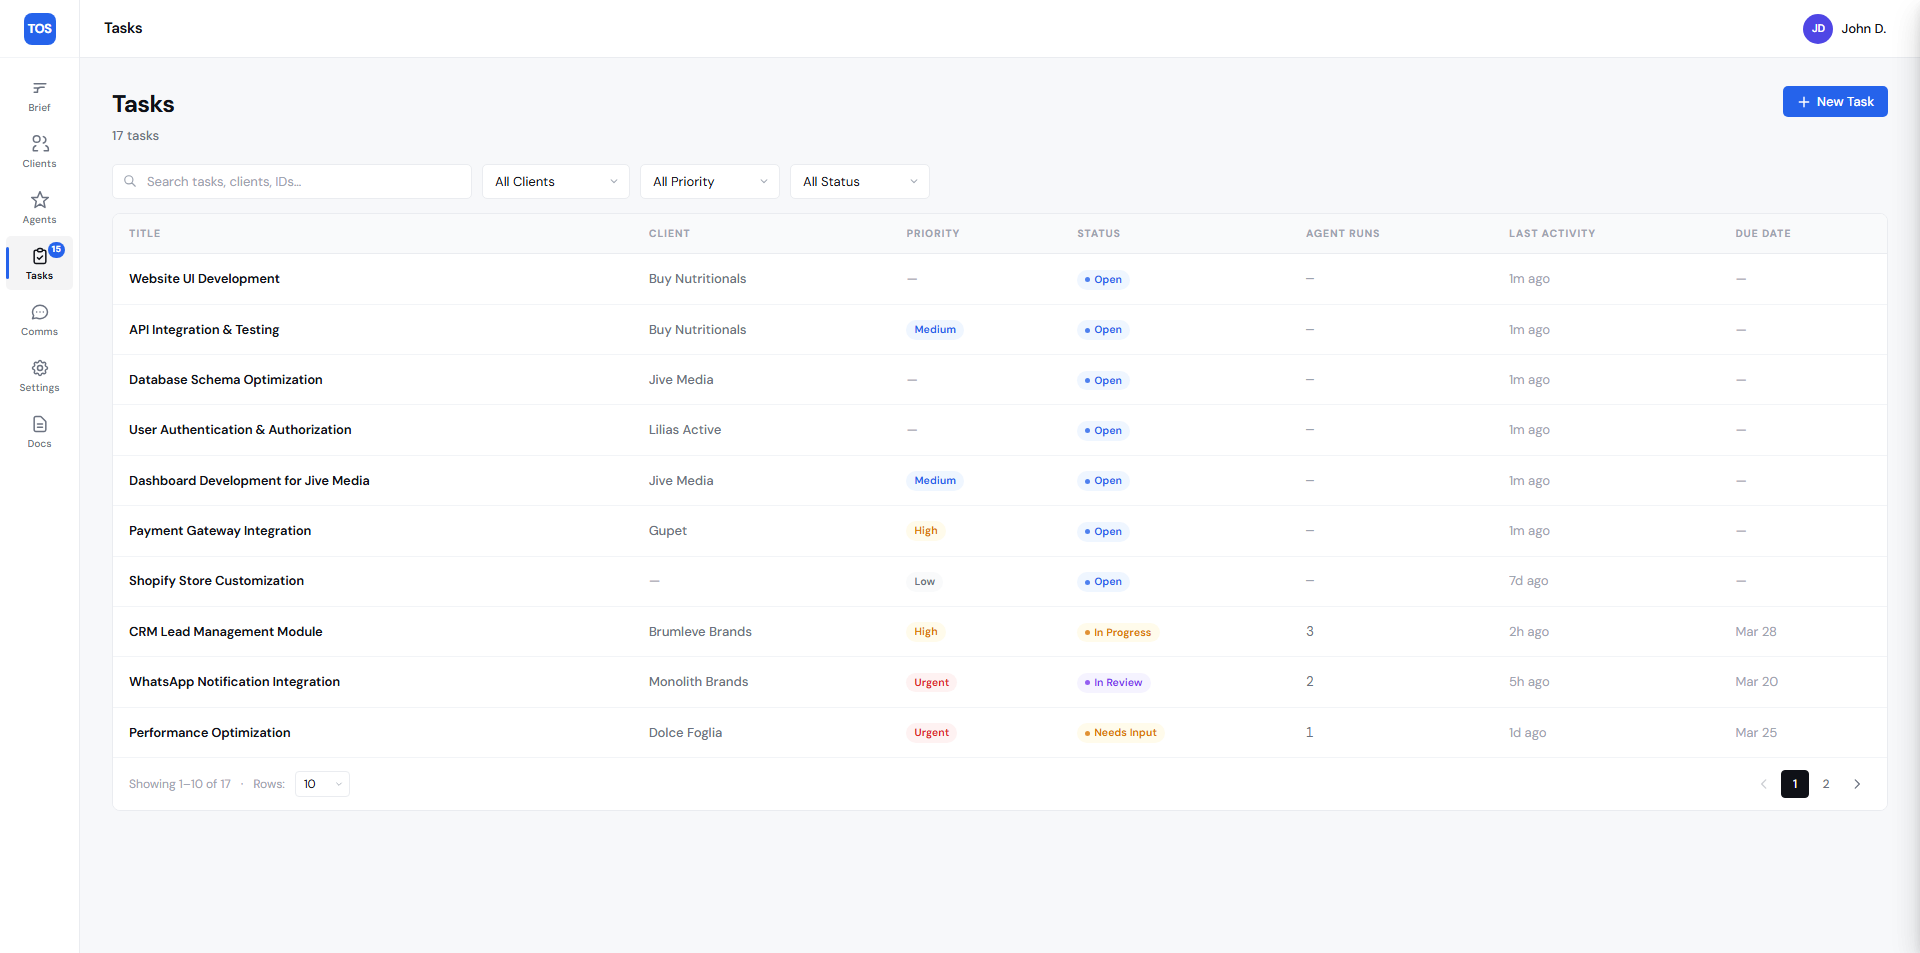Click the In Progress status badge
This screenshot has width=1920, height=953.
point(1118,632)
